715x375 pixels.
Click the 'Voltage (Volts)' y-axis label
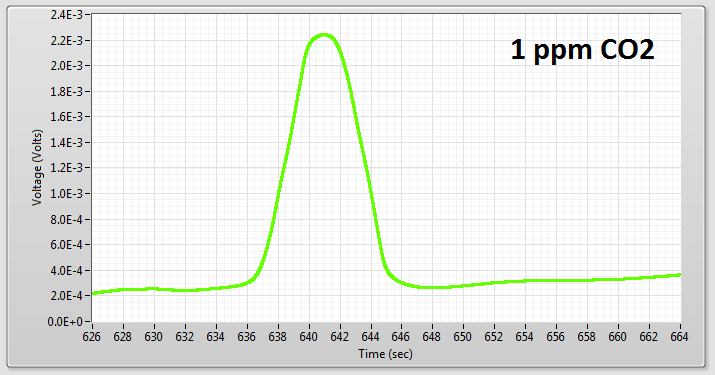pyautogui.click(x=37, y=167)
